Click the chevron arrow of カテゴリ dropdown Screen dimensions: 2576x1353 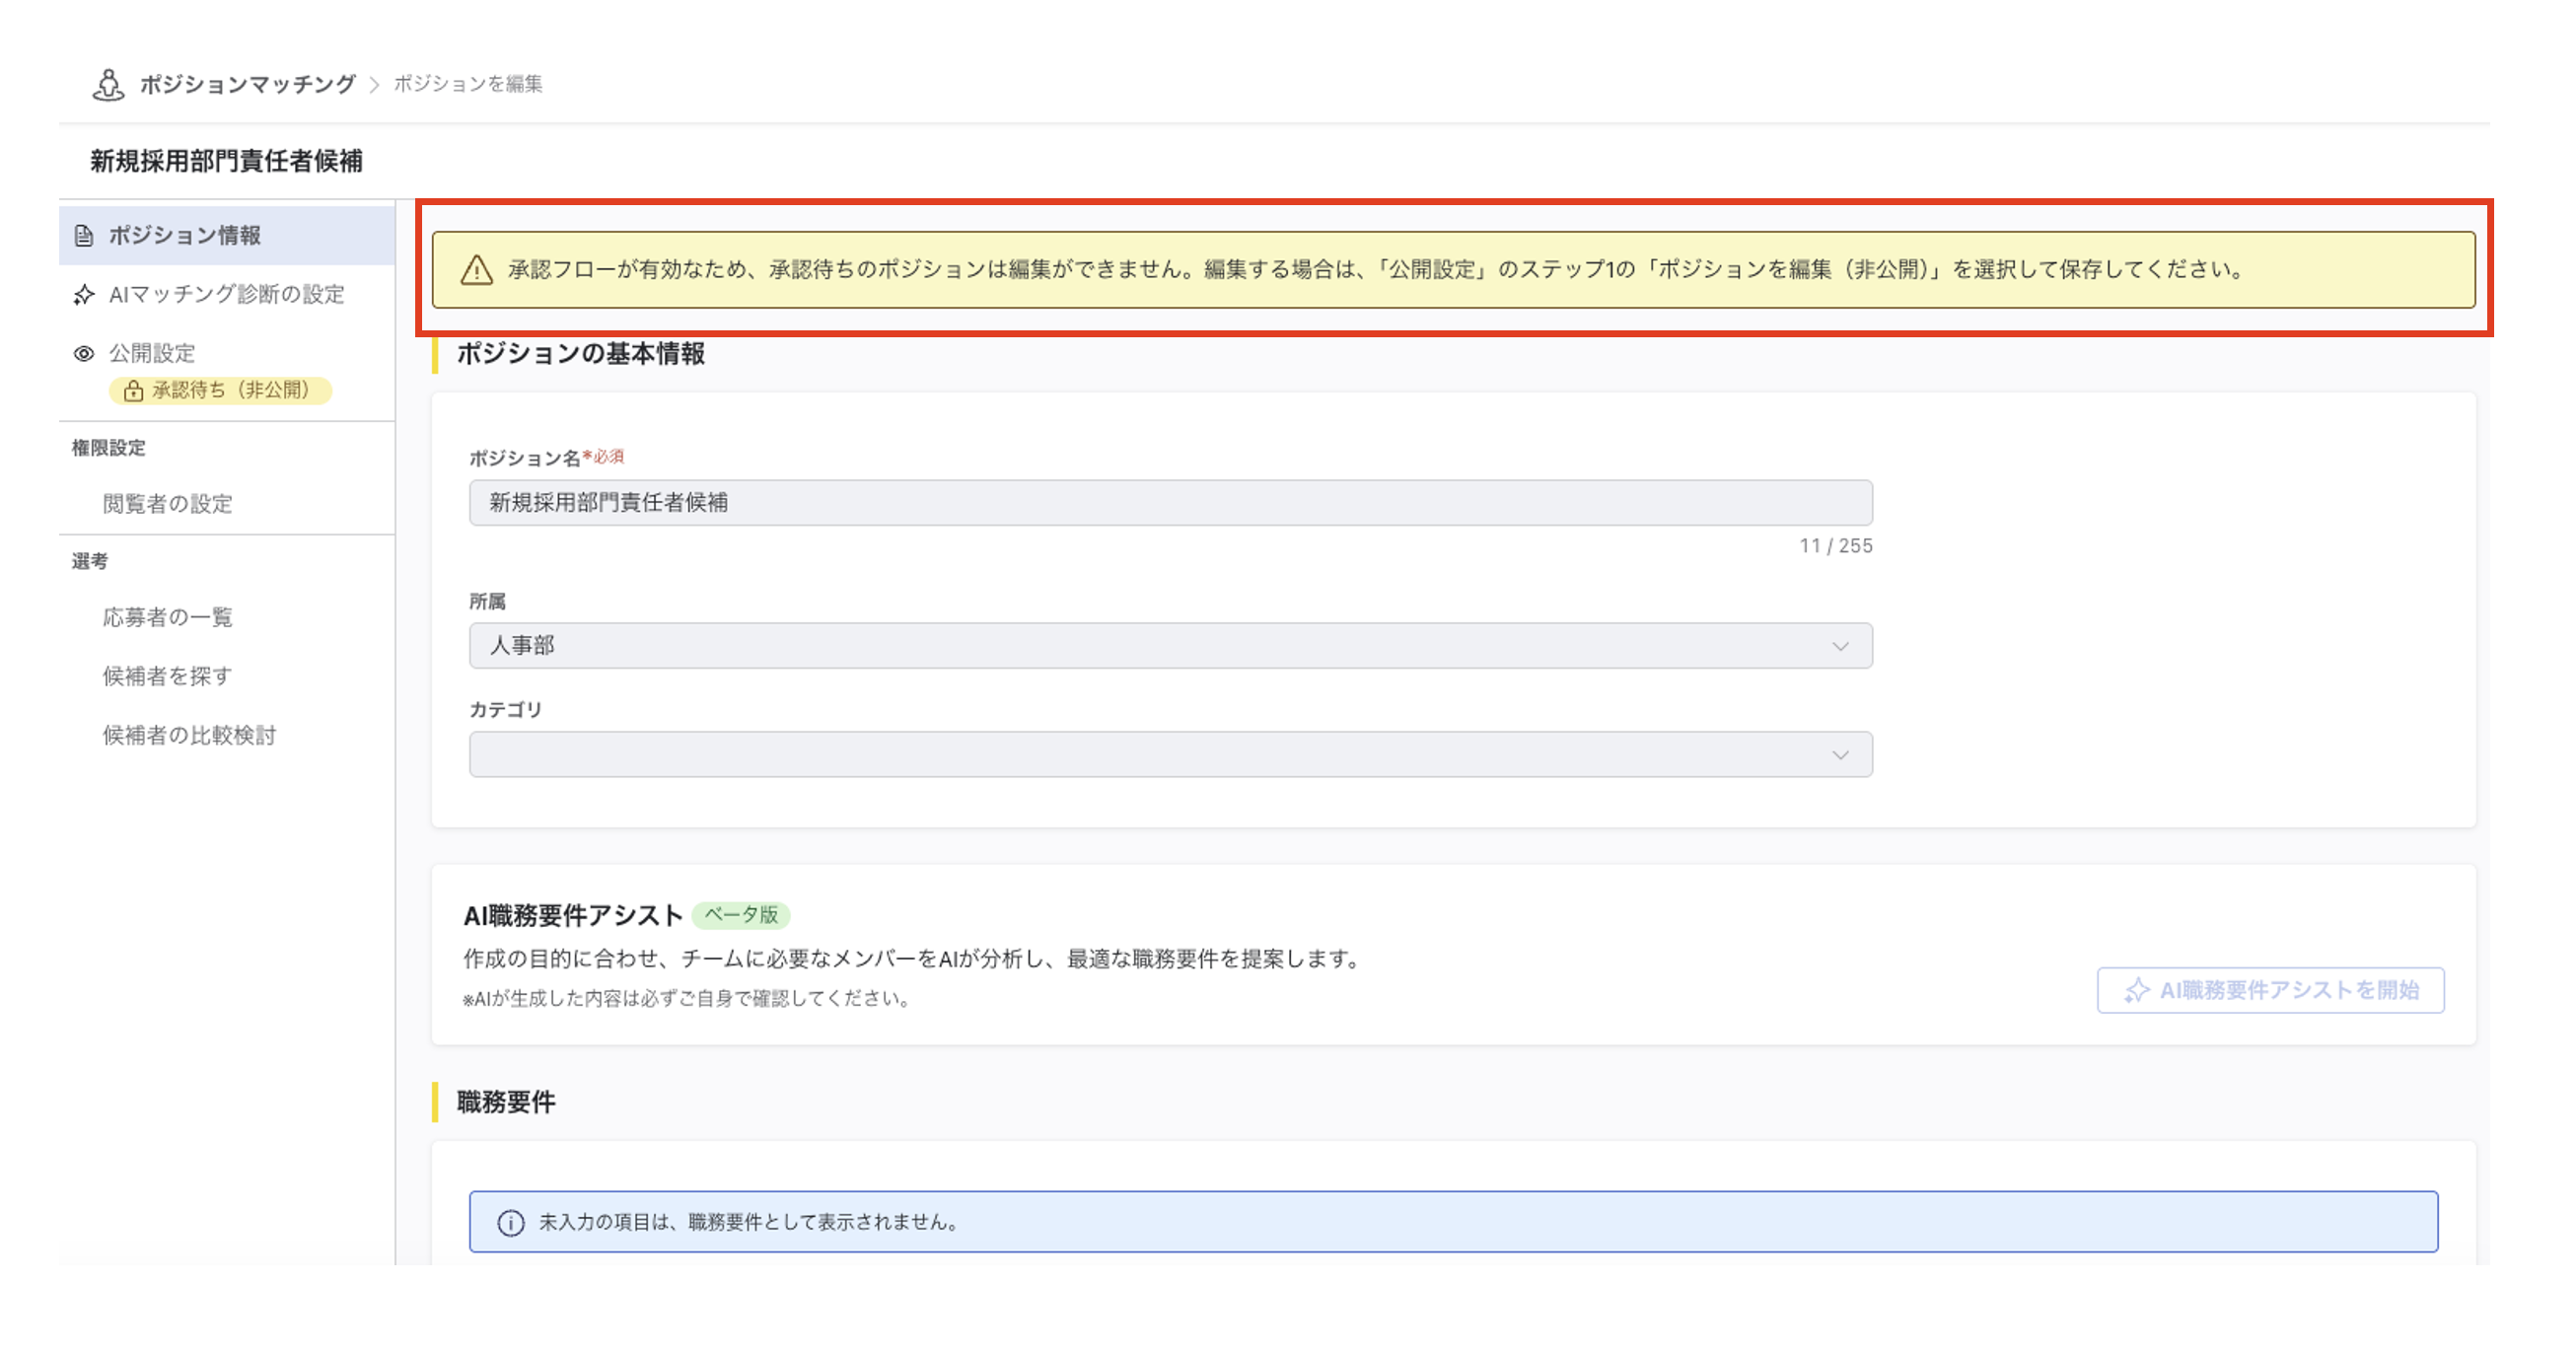click(1840, 755)
